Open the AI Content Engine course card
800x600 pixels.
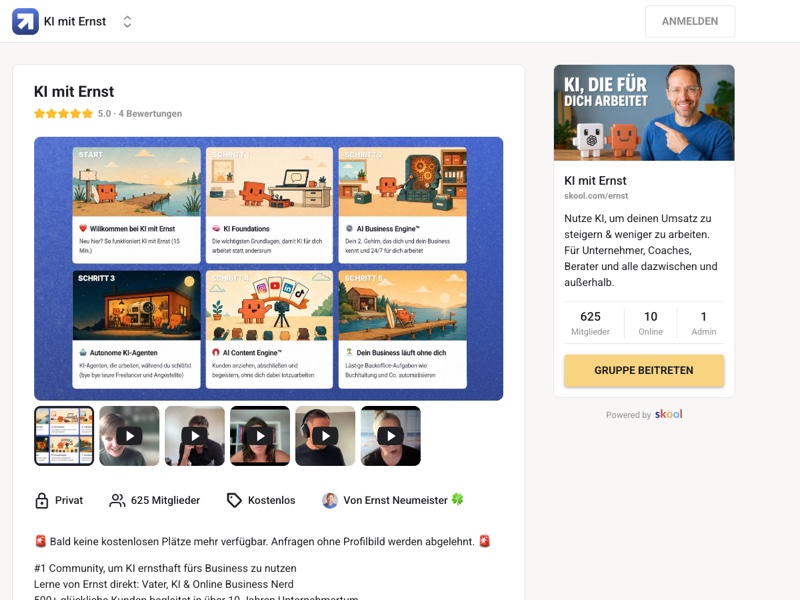click(x=269, y=330)
